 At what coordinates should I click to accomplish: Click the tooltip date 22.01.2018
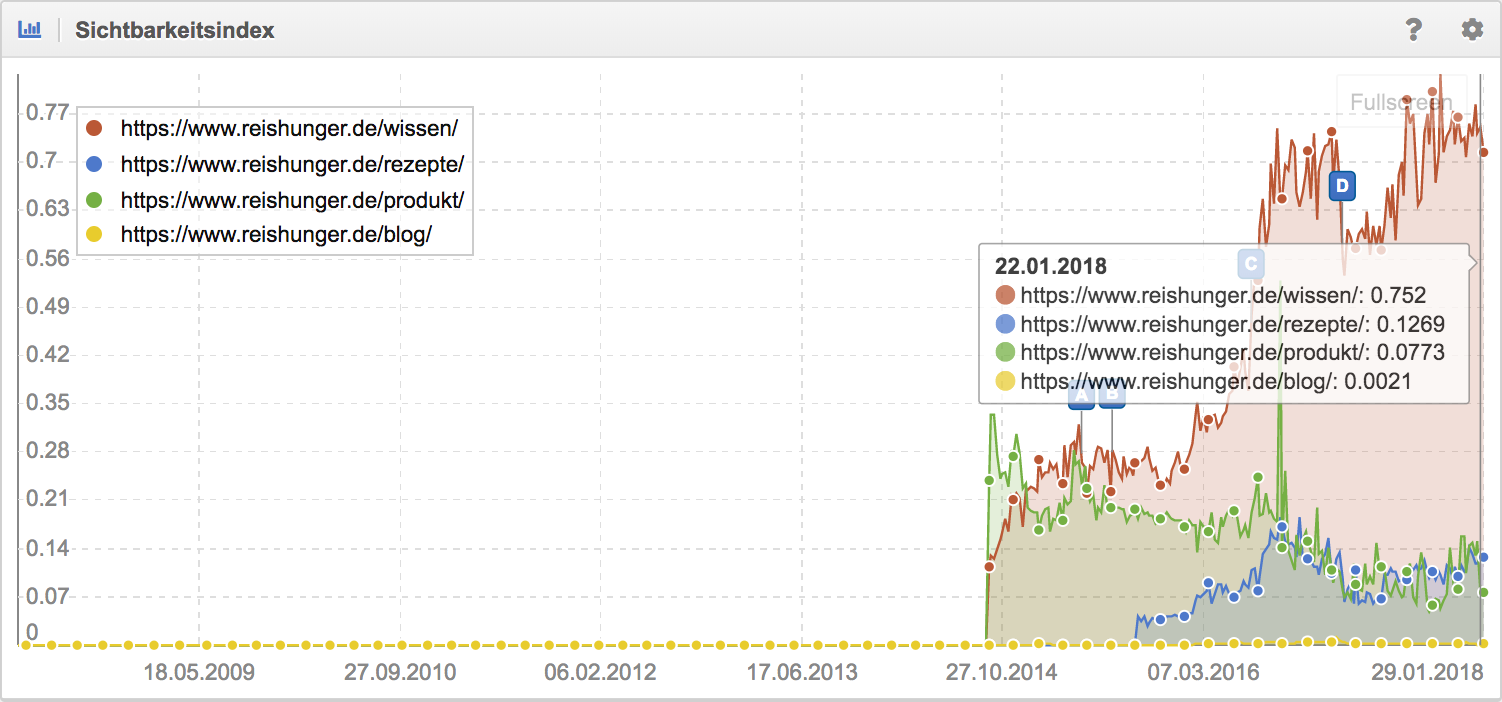click(x=1050, y=266)
